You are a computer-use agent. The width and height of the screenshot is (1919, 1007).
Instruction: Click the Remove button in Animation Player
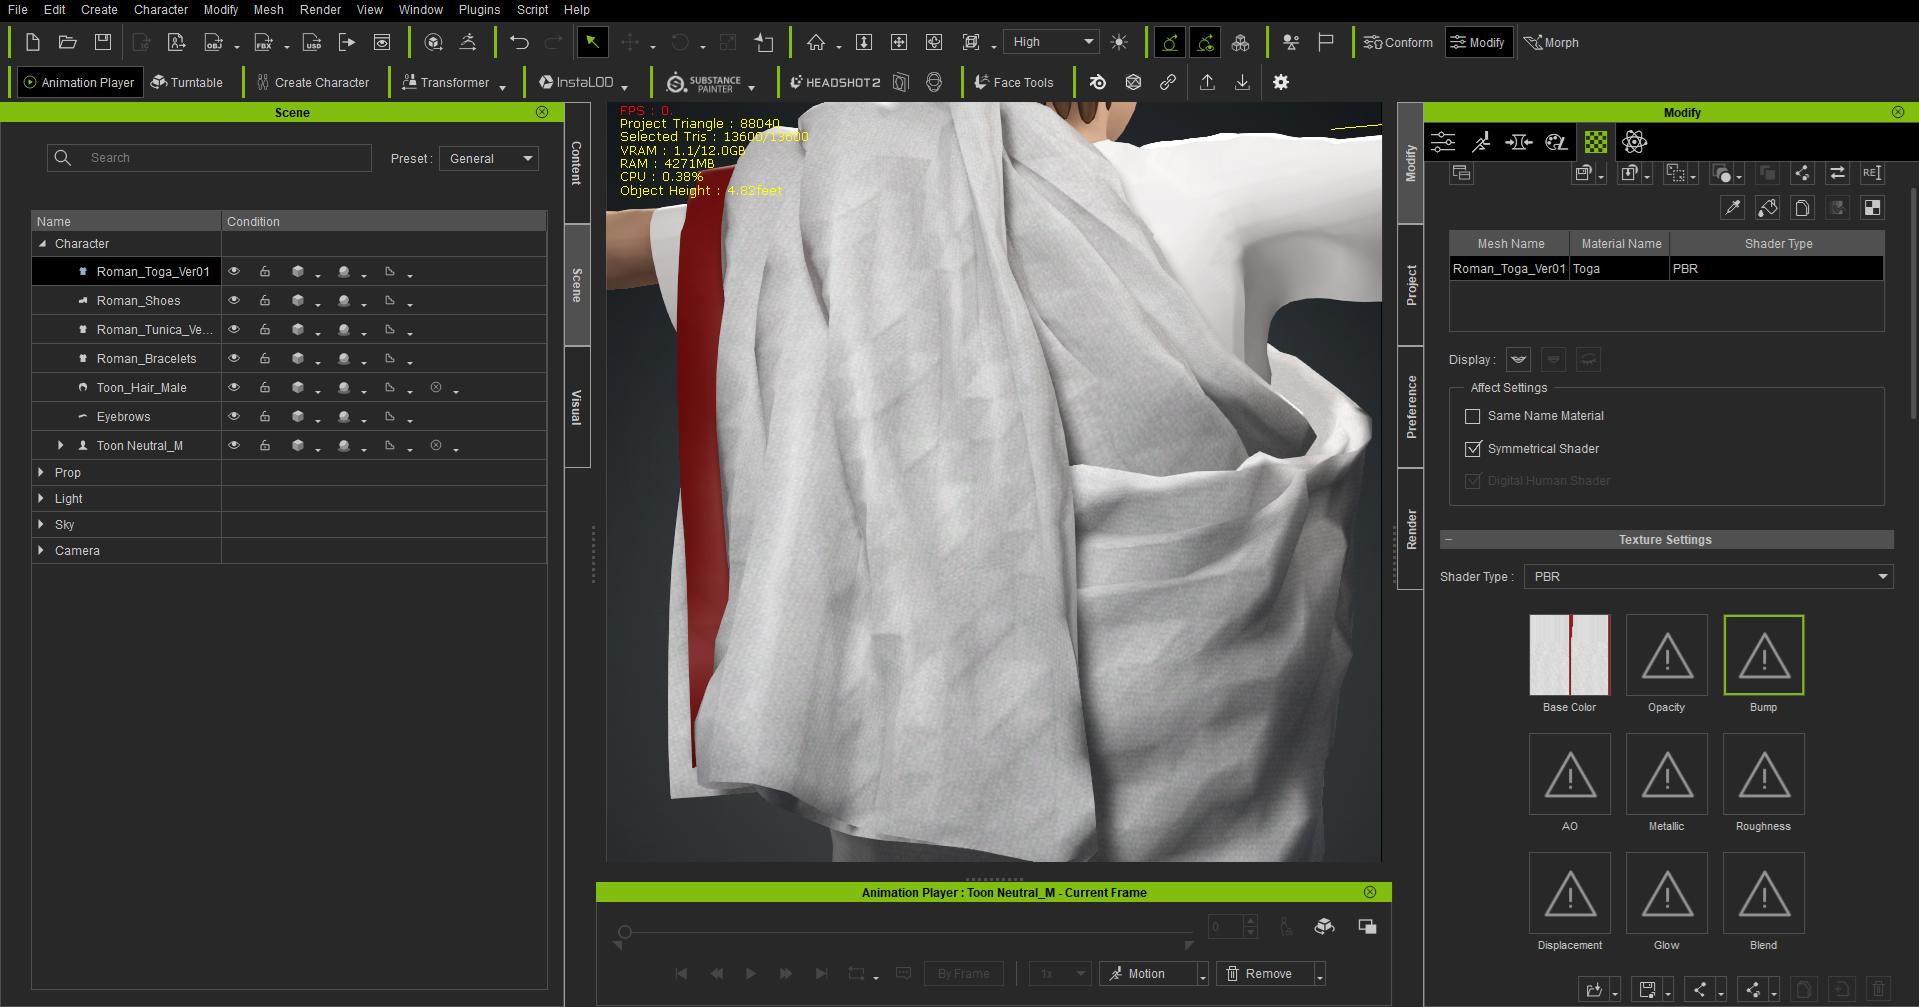click(x=1263, y=973)
